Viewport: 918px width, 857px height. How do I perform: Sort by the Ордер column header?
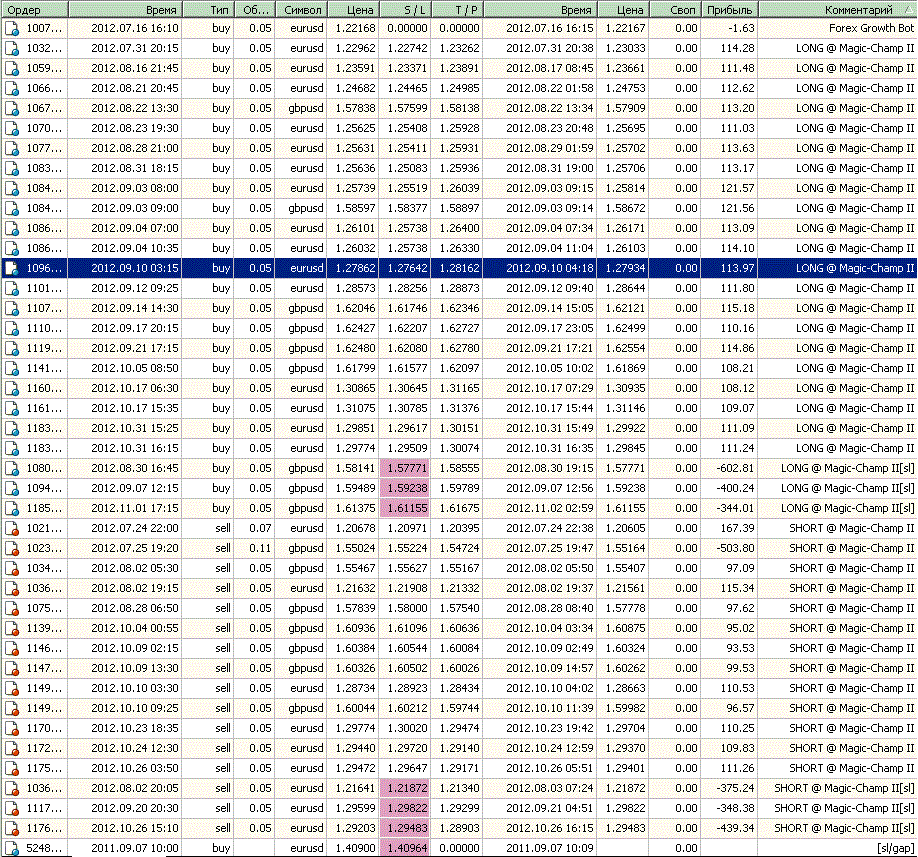35,9
